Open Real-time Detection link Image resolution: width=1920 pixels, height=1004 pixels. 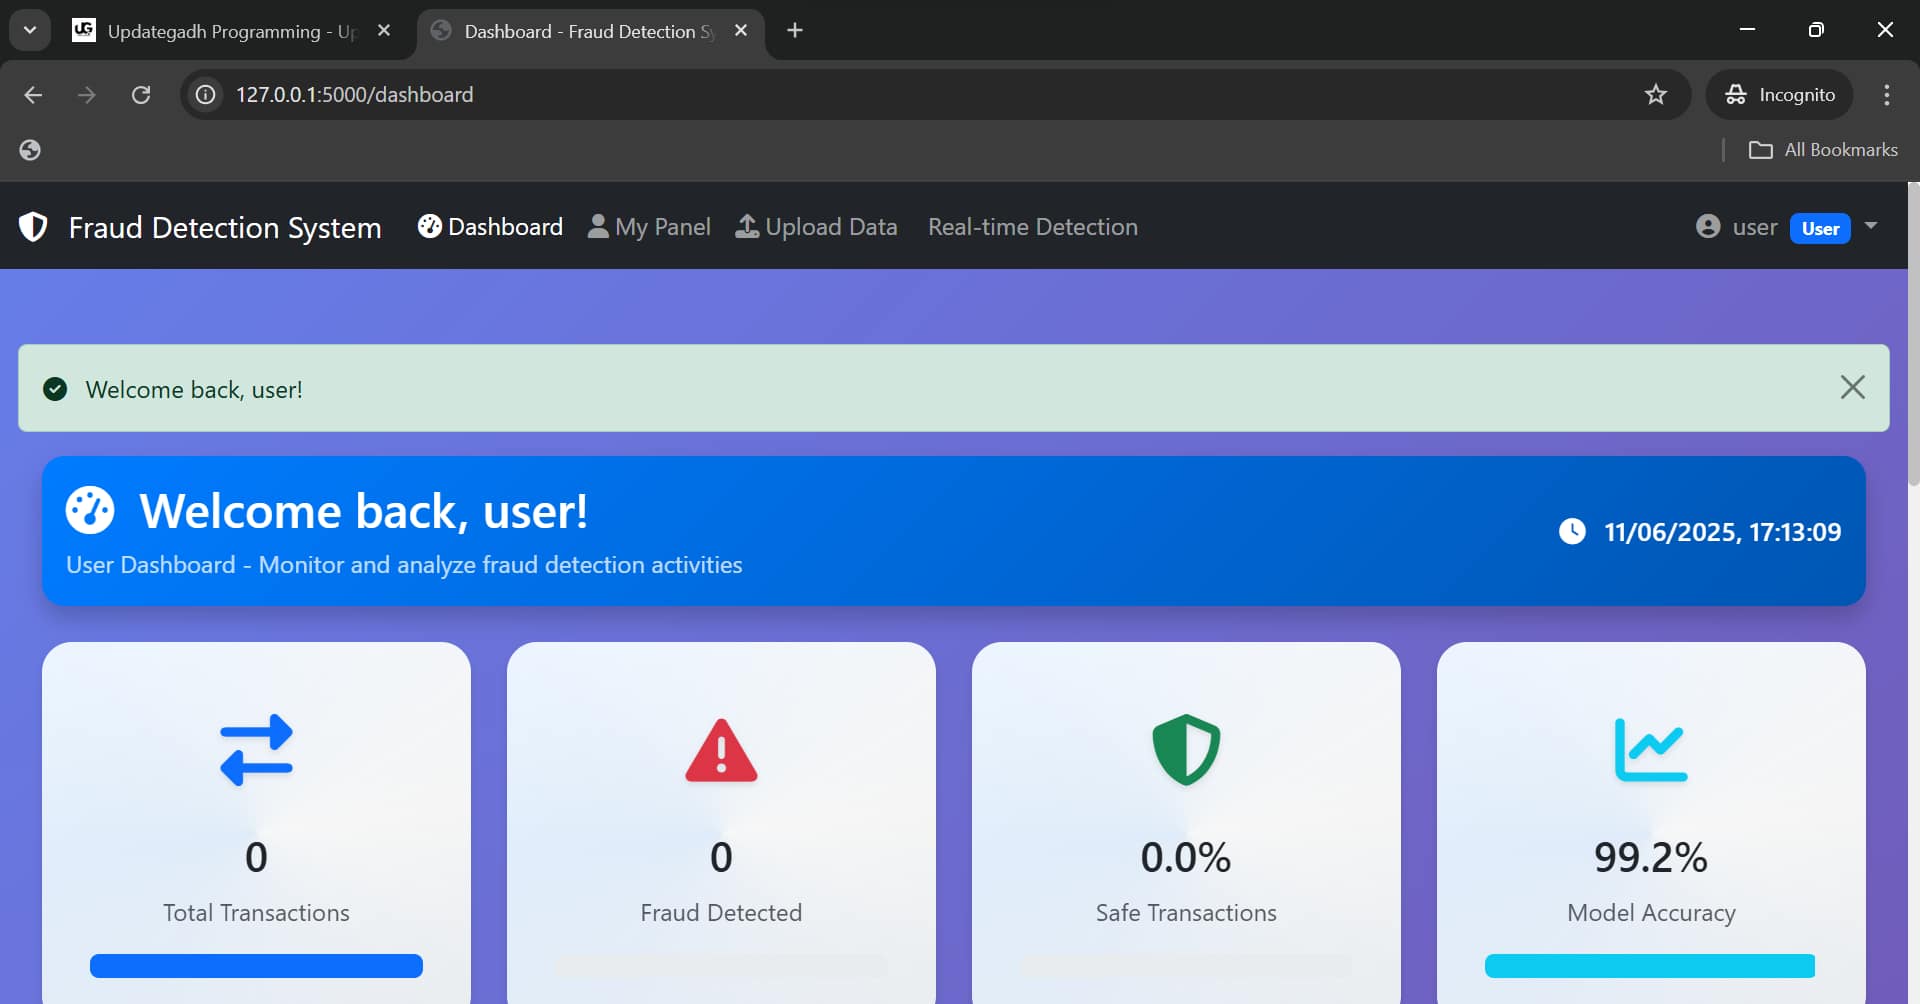(1032, 227)
